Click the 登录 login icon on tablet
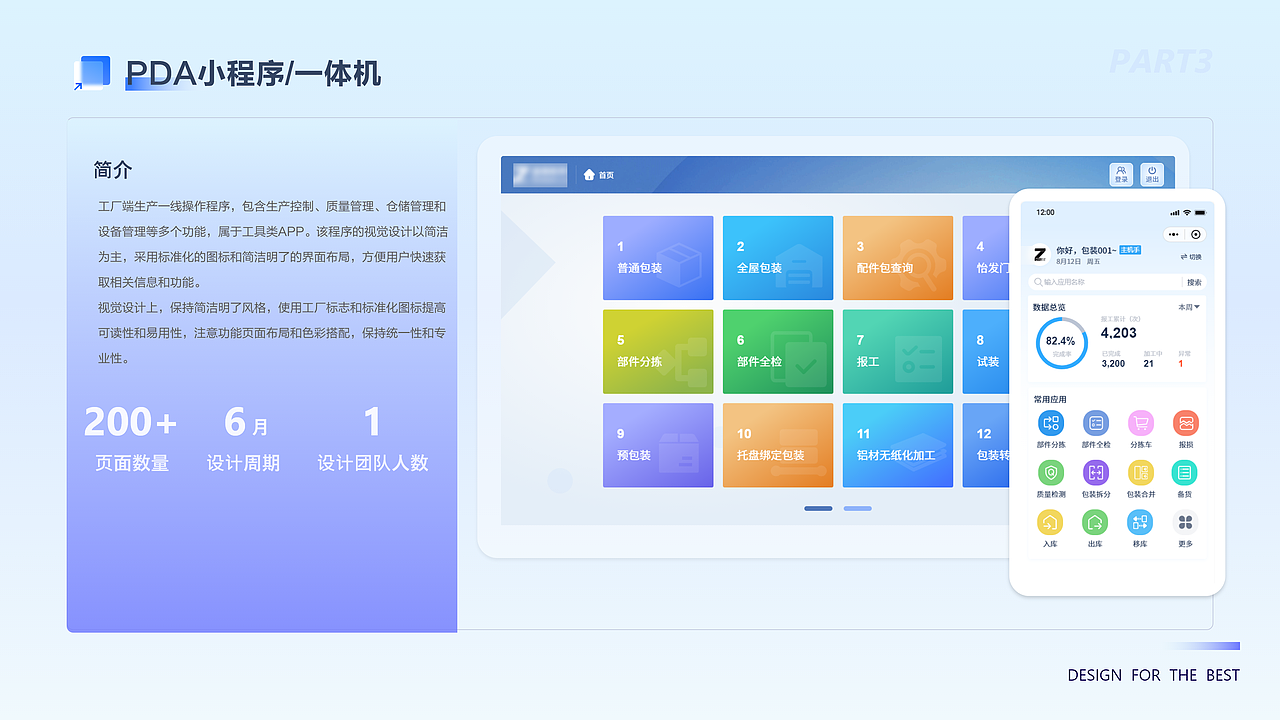Viewport: 1280px width, 720px height. point(1121,175)
